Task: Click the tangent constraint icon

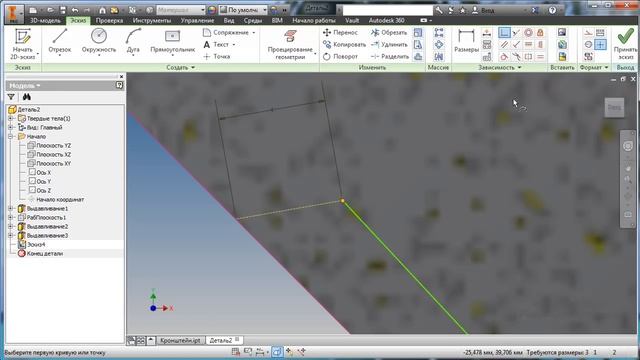Action: 504,57
